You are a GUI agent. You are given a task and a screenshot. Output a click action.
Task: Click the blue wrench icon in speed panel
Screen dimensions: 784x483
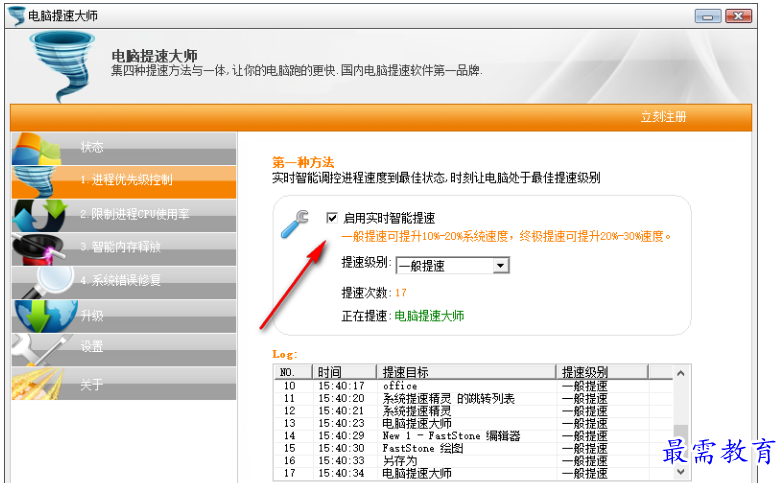tap(294, 224)
